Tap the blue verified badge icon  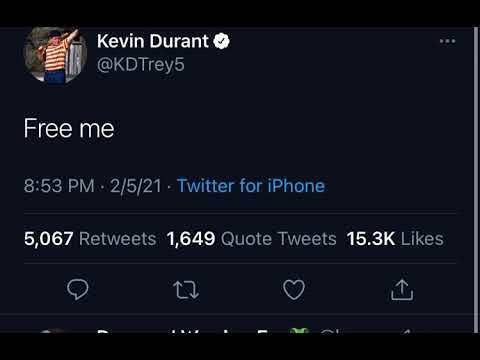click(x=221, y=42)
